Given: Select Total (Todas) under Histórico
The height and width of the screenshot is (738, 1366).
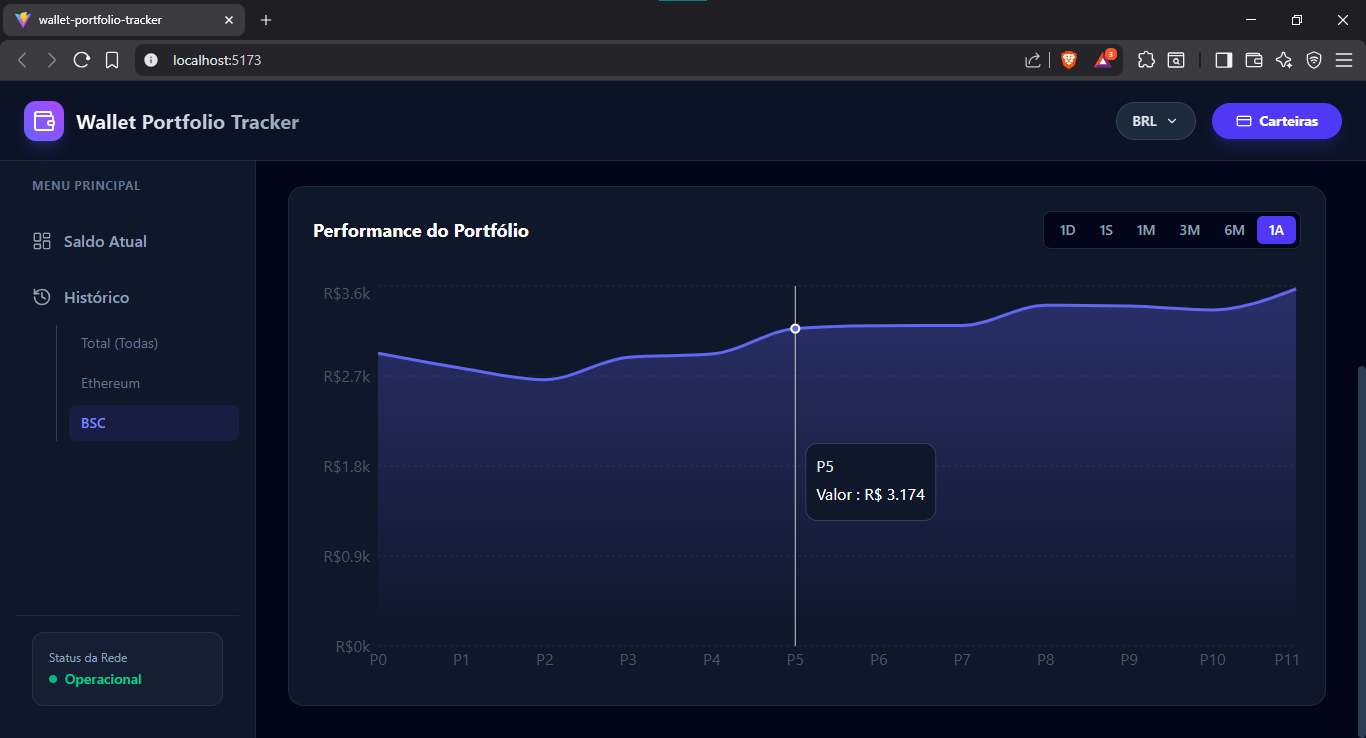Looking at the screenshot, I should 119,343.
